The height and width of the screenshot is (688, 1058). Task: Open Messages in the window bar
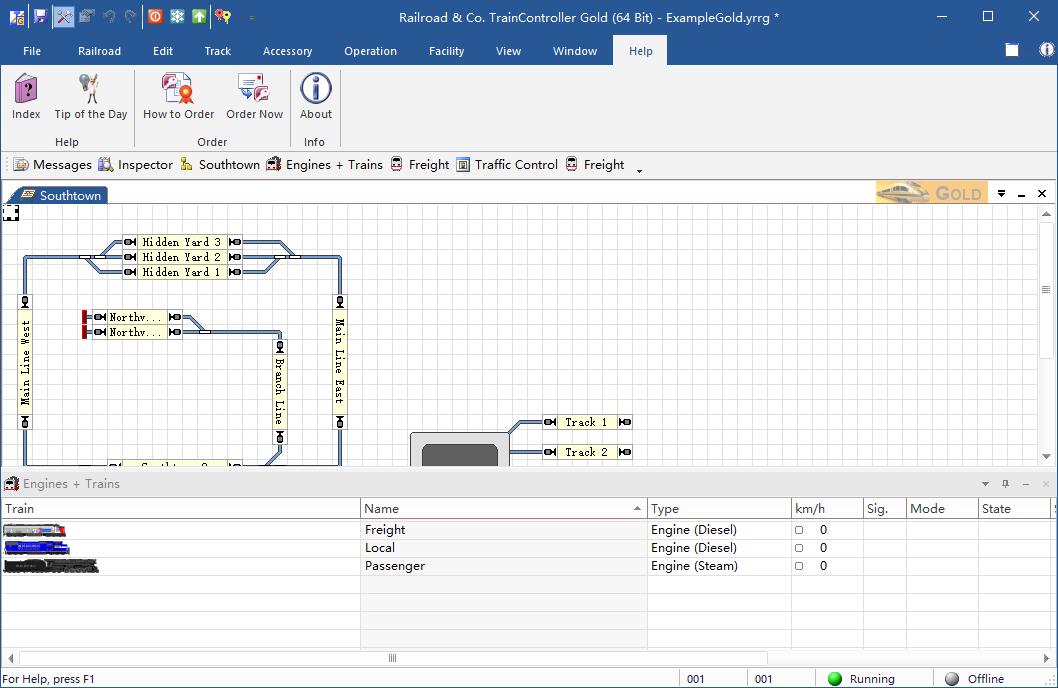tap(53, 165)
